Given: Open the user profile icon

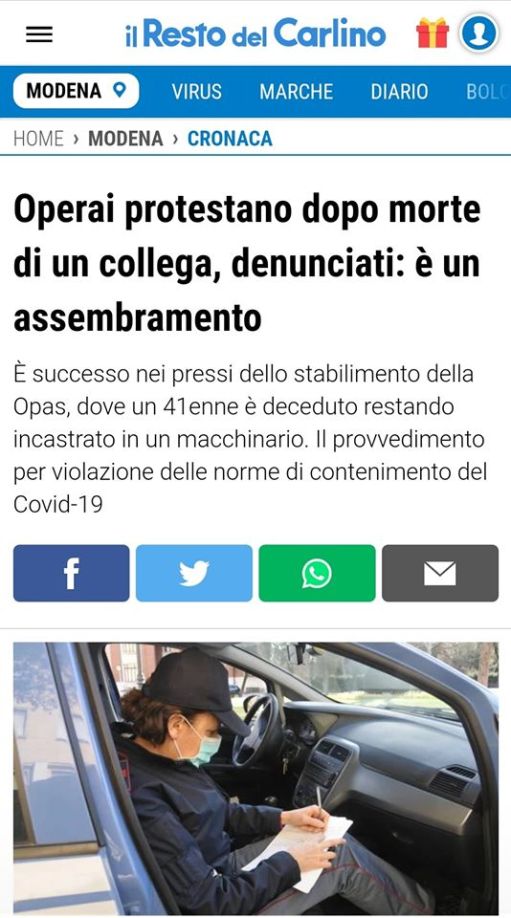Looking at the screenshot, I should click(479, 33).
